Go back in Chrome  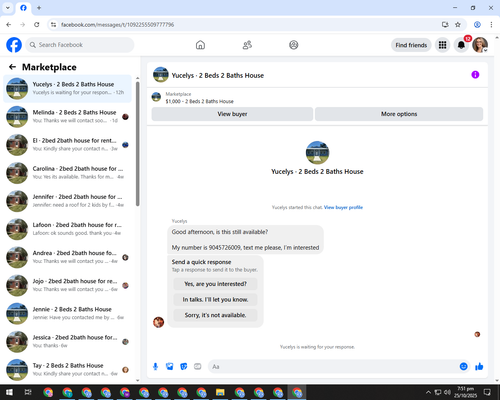click(x=9, y=25)
